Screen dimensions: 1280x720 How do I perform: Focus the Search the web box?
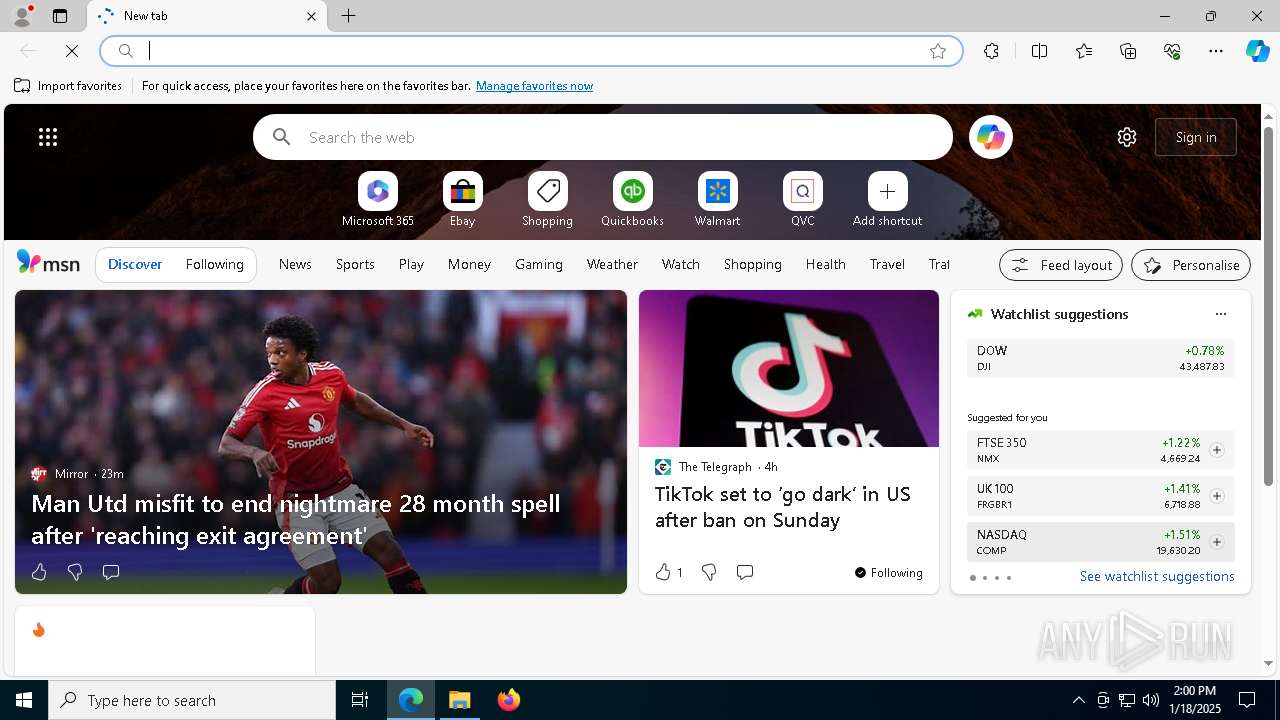603,137
